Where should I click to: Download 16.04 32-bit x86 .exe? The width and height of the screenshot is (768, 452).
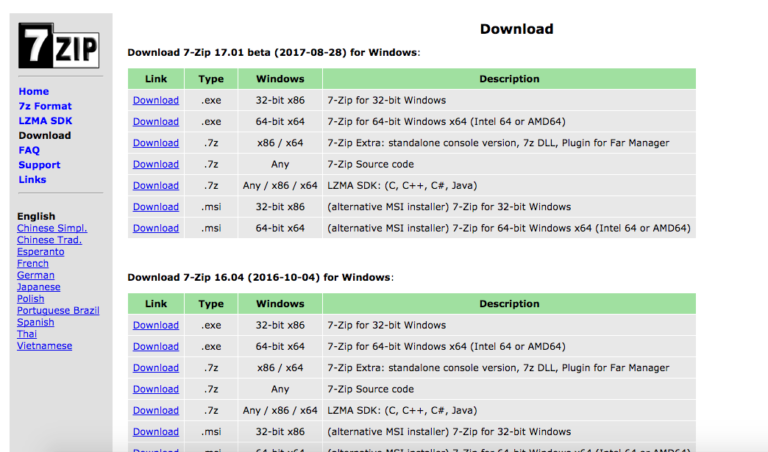click(x=155, y=325)
